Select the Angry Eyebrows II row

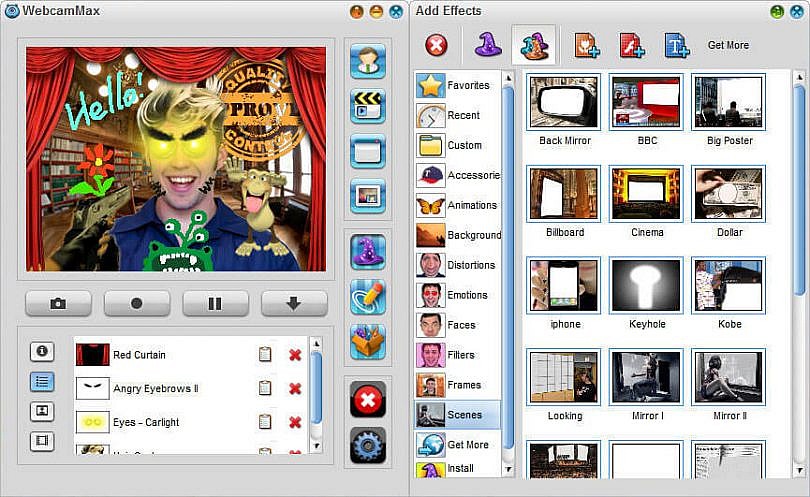pyautogui.click(x=192, y=389)
